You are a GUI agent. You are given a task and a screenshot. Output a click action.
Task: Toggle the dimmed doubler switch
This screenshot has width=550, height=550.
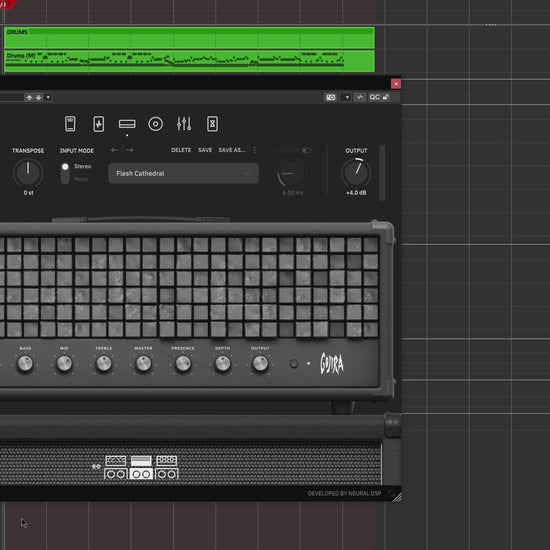[x=306, y=150]
